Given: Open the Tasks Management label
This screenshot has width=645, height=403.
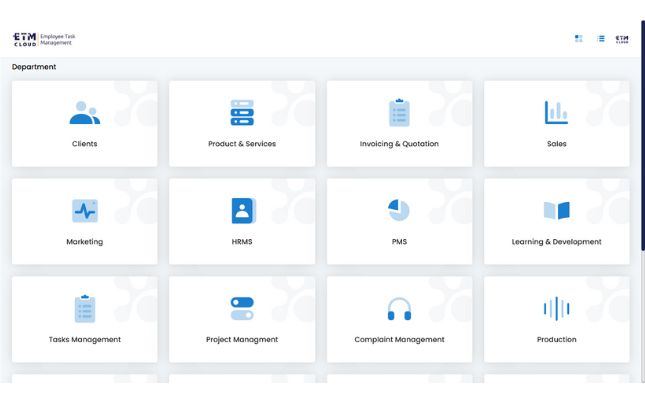Looking at the screenshot, I should coord(85,340).
